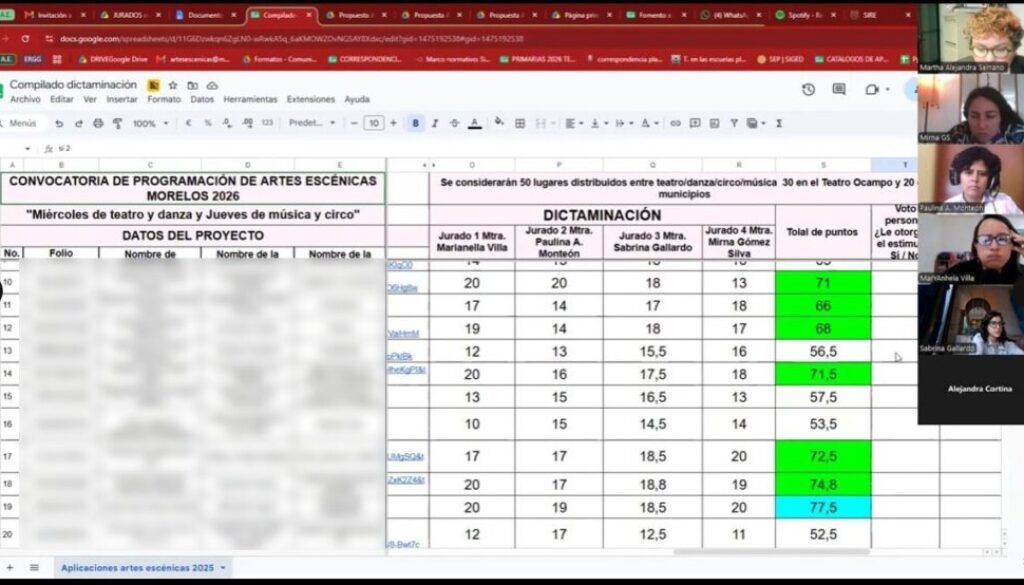Click the borders grid icon
The height and width of the screenshot is (585, 1024).
520,123
